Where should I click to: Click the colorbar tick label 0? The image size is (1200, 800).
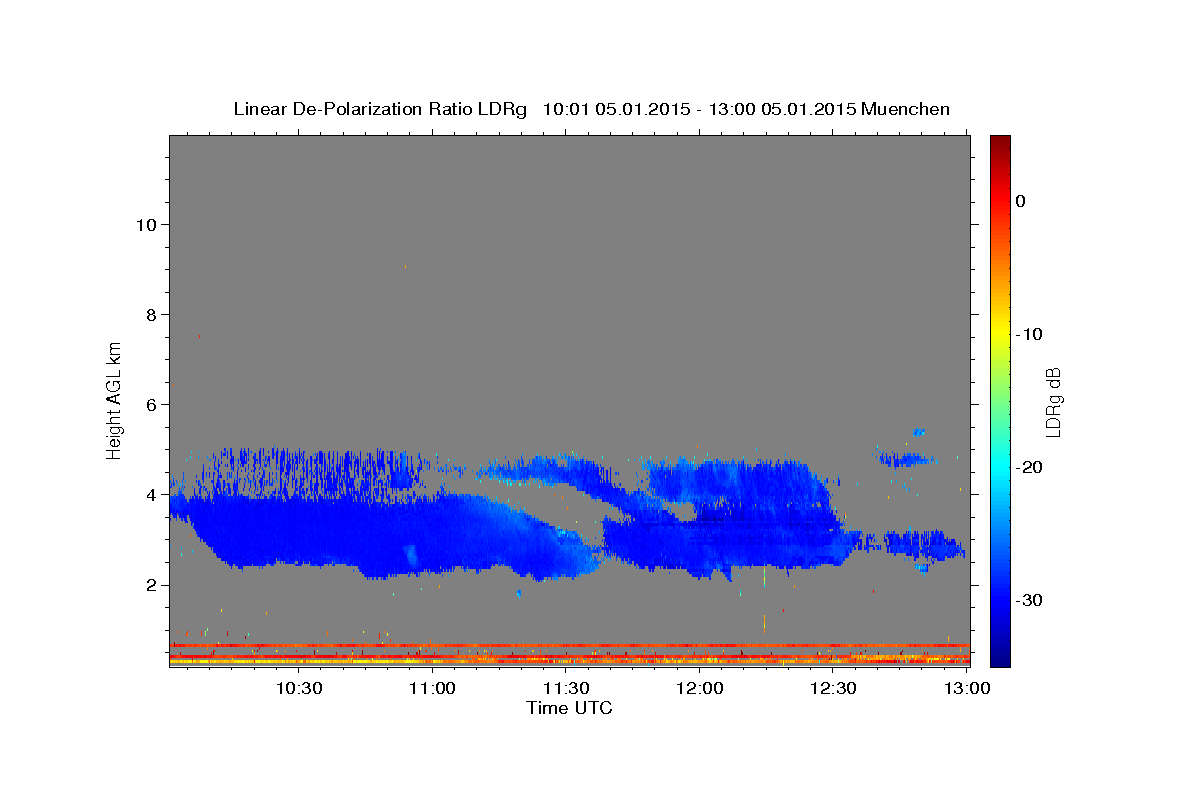[1020, 201]
